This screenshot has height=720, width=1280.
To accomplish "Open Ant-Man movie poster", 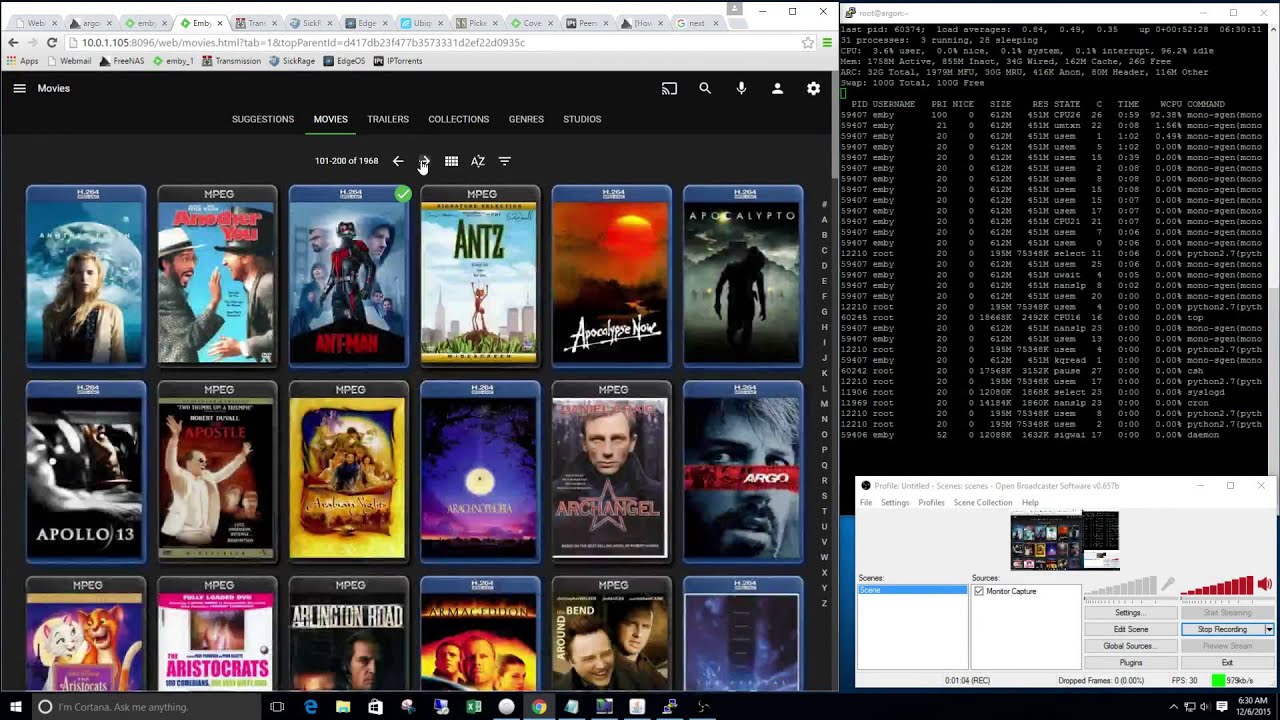I will tap(348, 276).
